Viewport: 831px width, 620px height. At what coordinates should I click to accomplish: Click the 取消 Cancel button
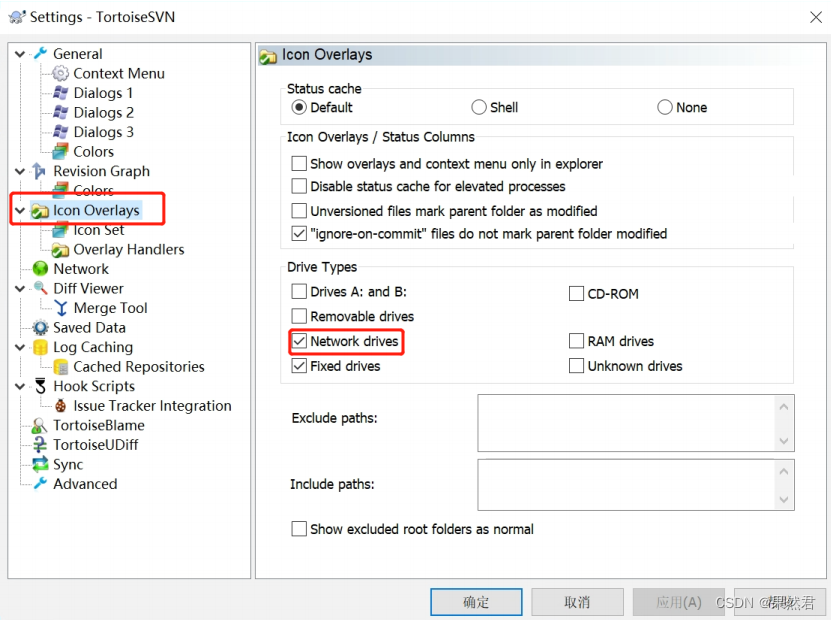pyautogui.click(x=577, y=602)
